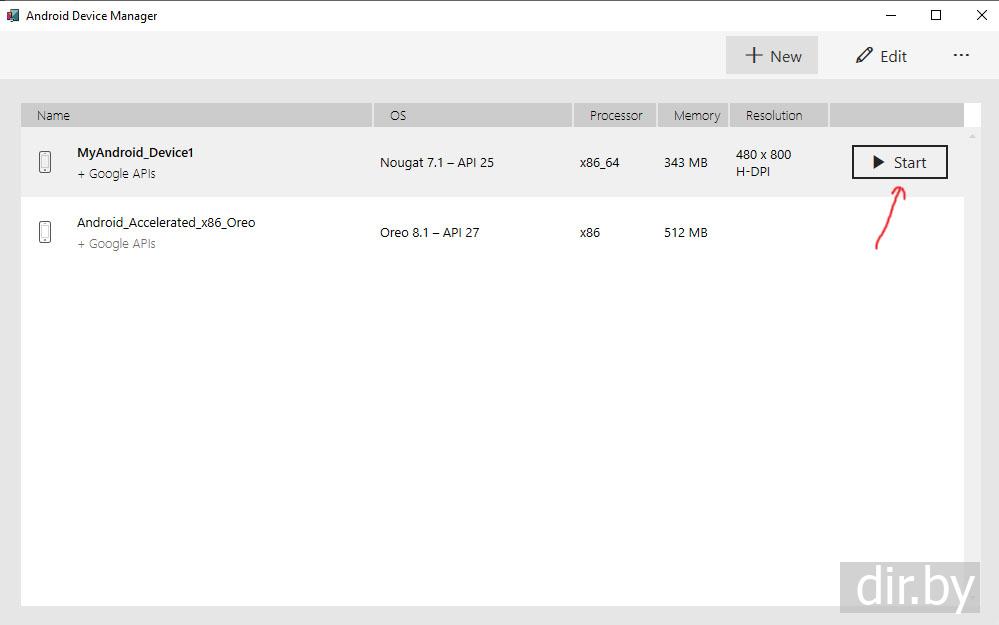The width and height of the screenshot is (999, 625).
Task: Minimize the Android Device Manager window
Action: point(891,15)
